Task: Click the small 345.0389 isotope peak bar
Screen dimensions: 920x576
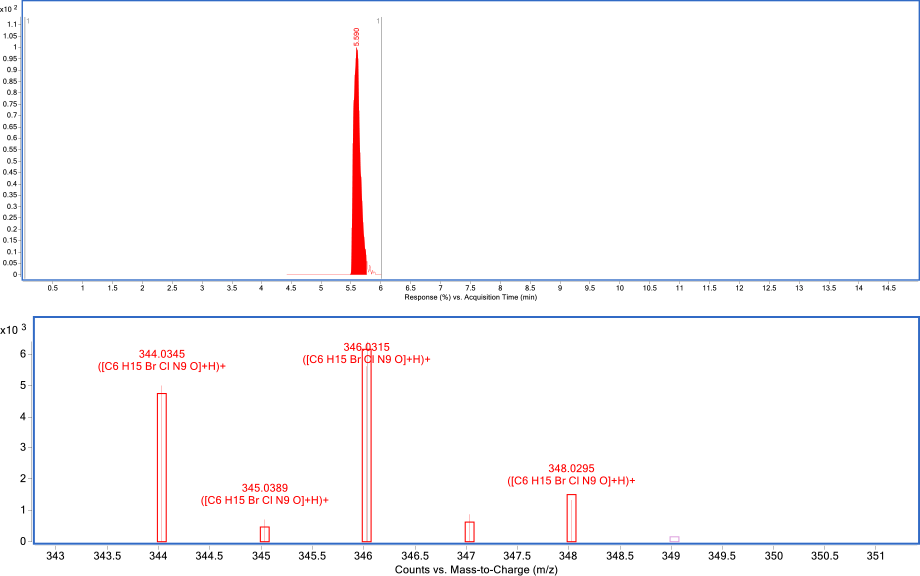Action: [x=265, y=534]
